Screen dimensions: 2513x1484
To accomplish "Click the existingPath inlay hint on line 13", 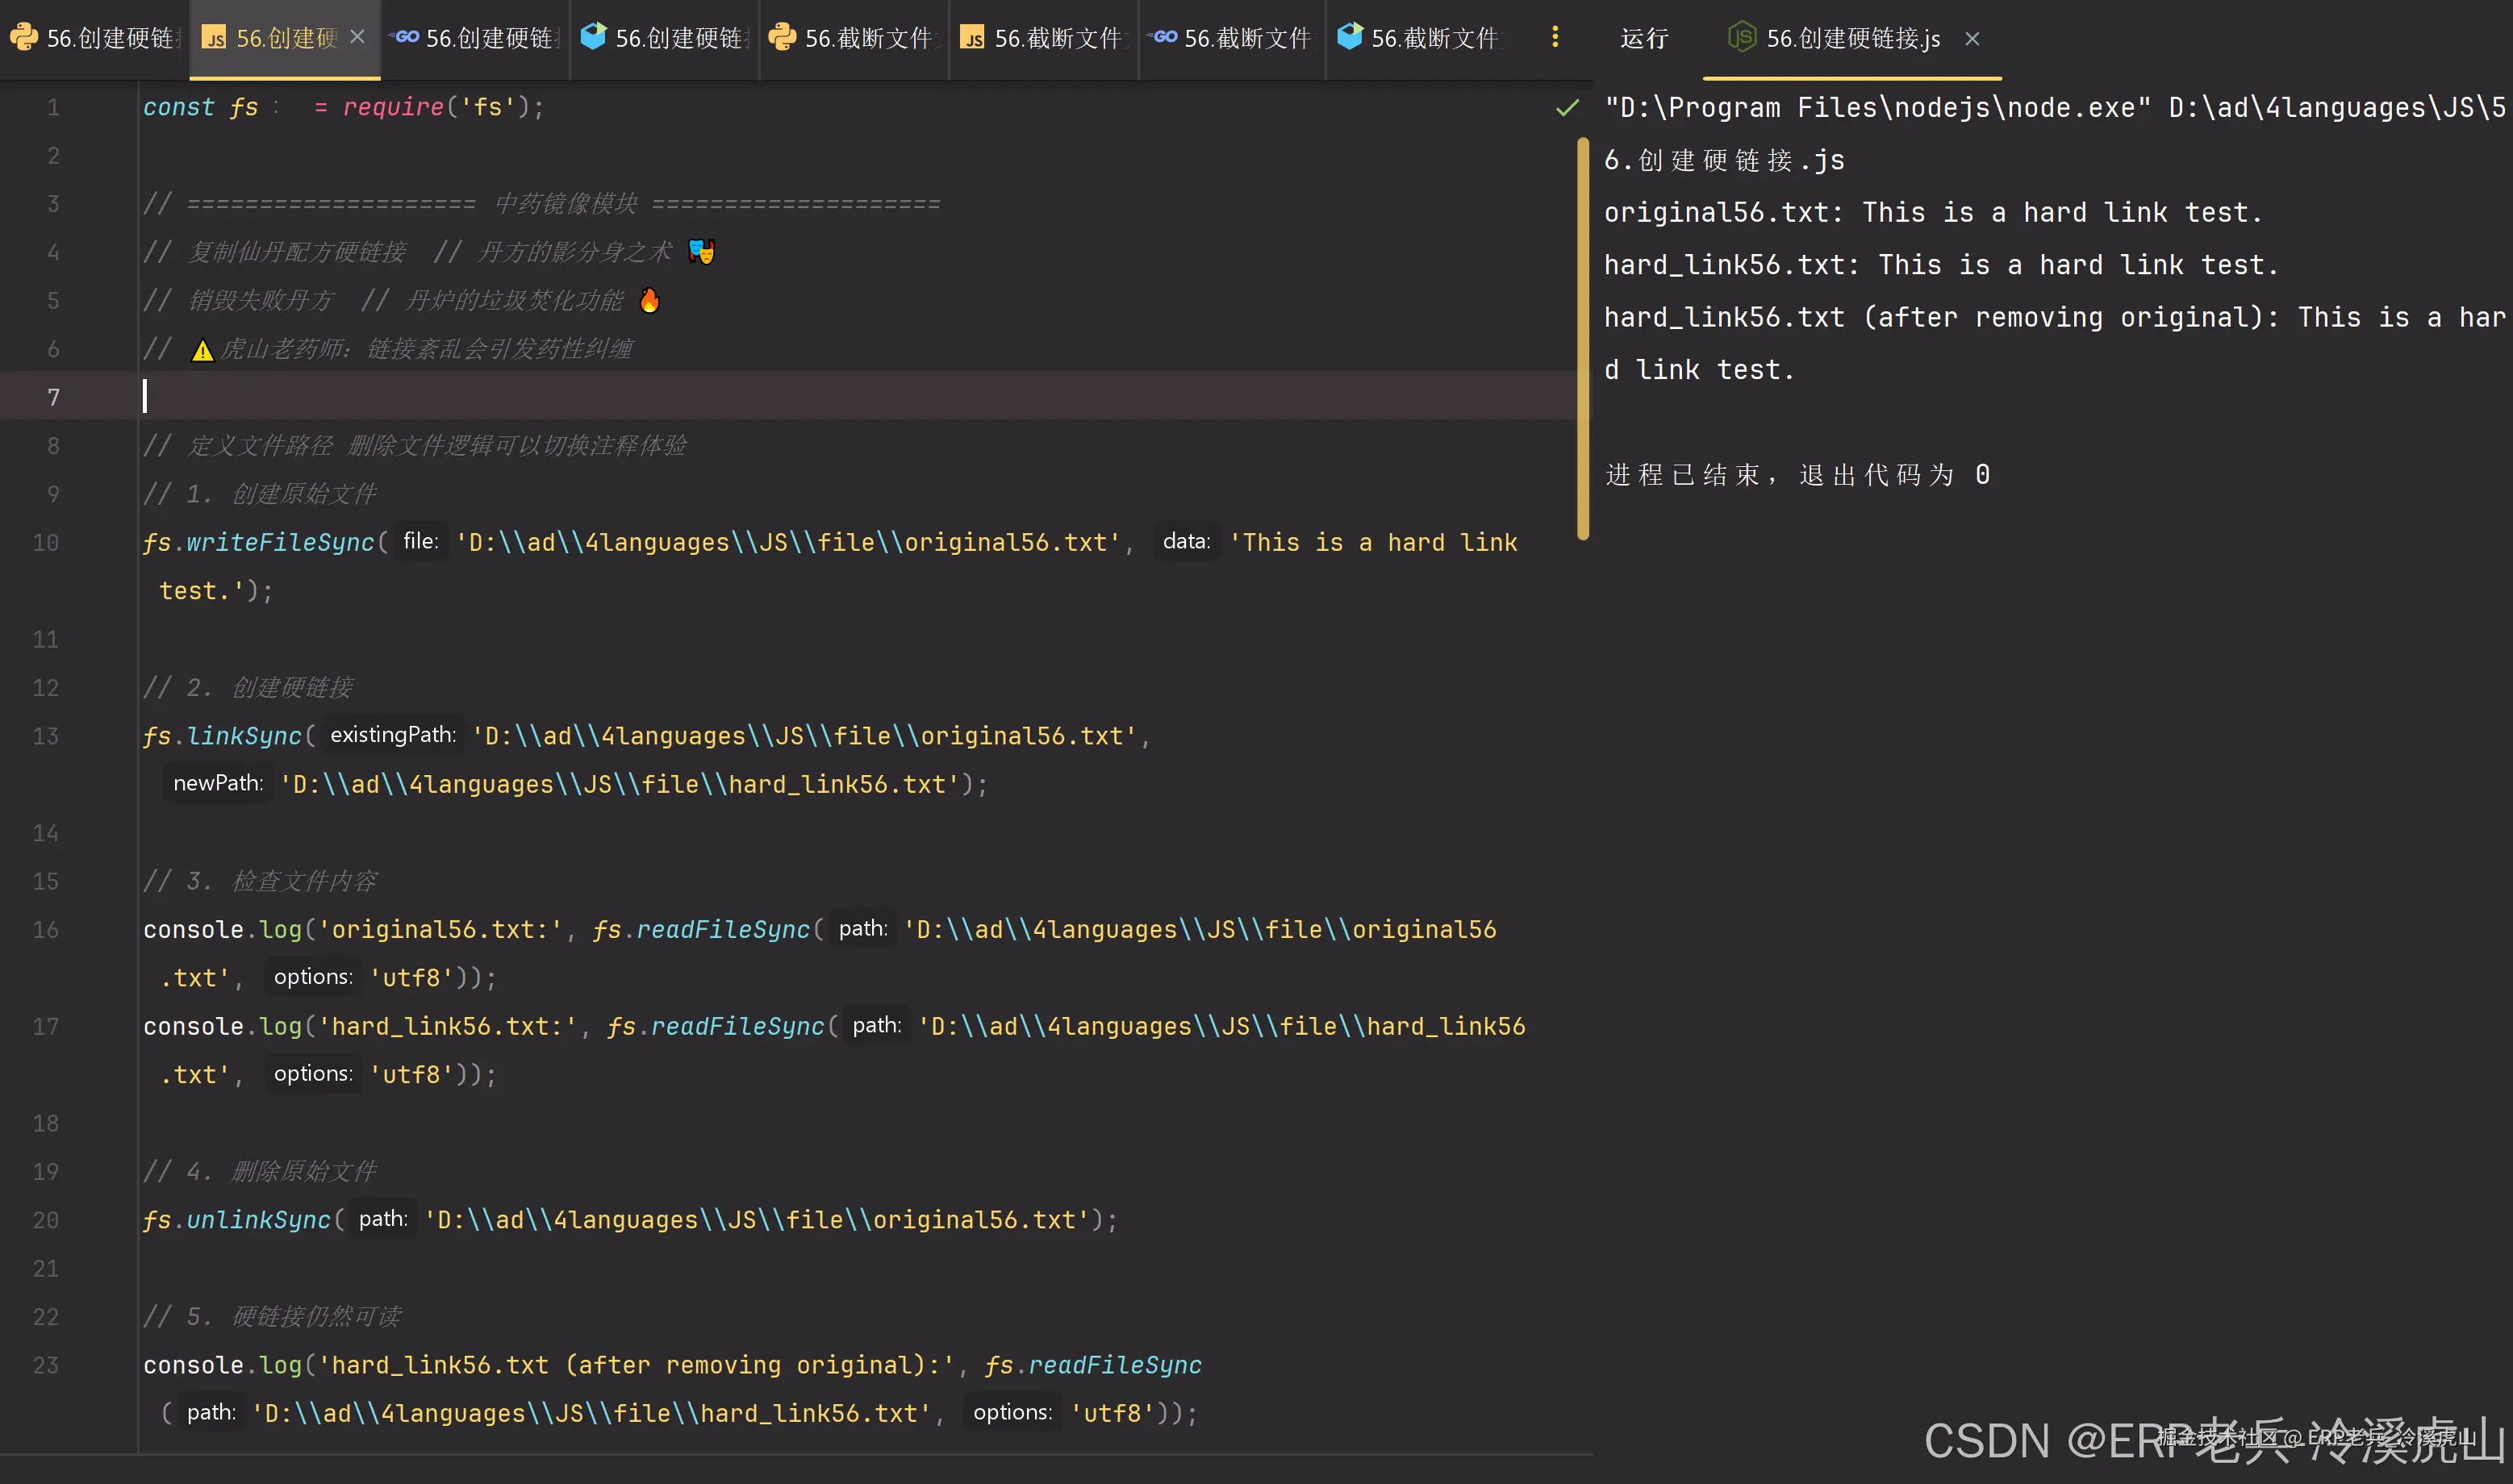I will point(393,735).
